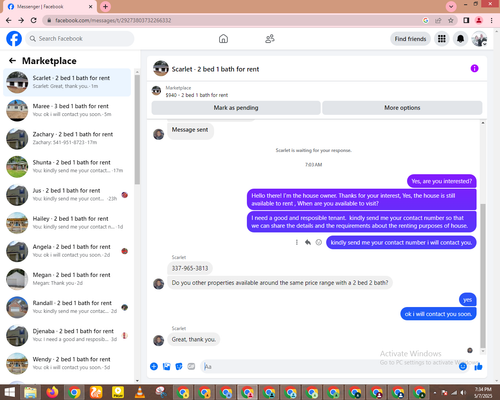
Task: Open a new browser tab
Action: 105,6
